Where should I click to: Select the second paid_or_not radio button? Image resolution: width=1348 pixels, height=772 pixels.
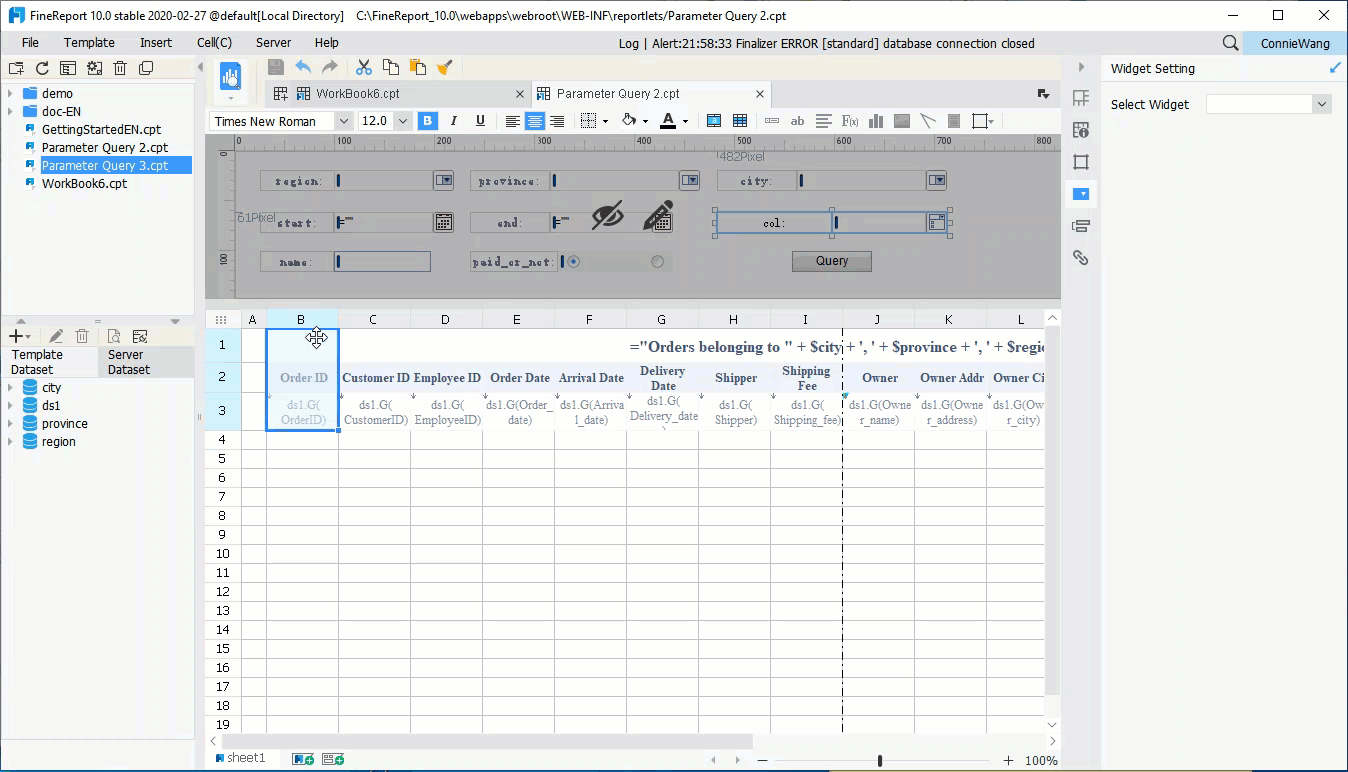(657, 262)
